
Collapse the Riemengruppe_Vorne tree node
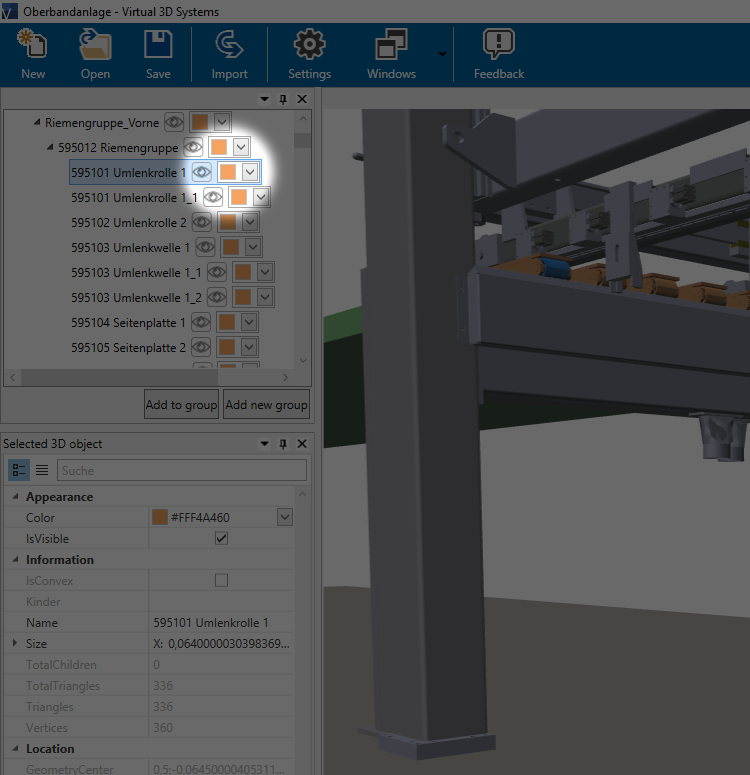point(37,122)
